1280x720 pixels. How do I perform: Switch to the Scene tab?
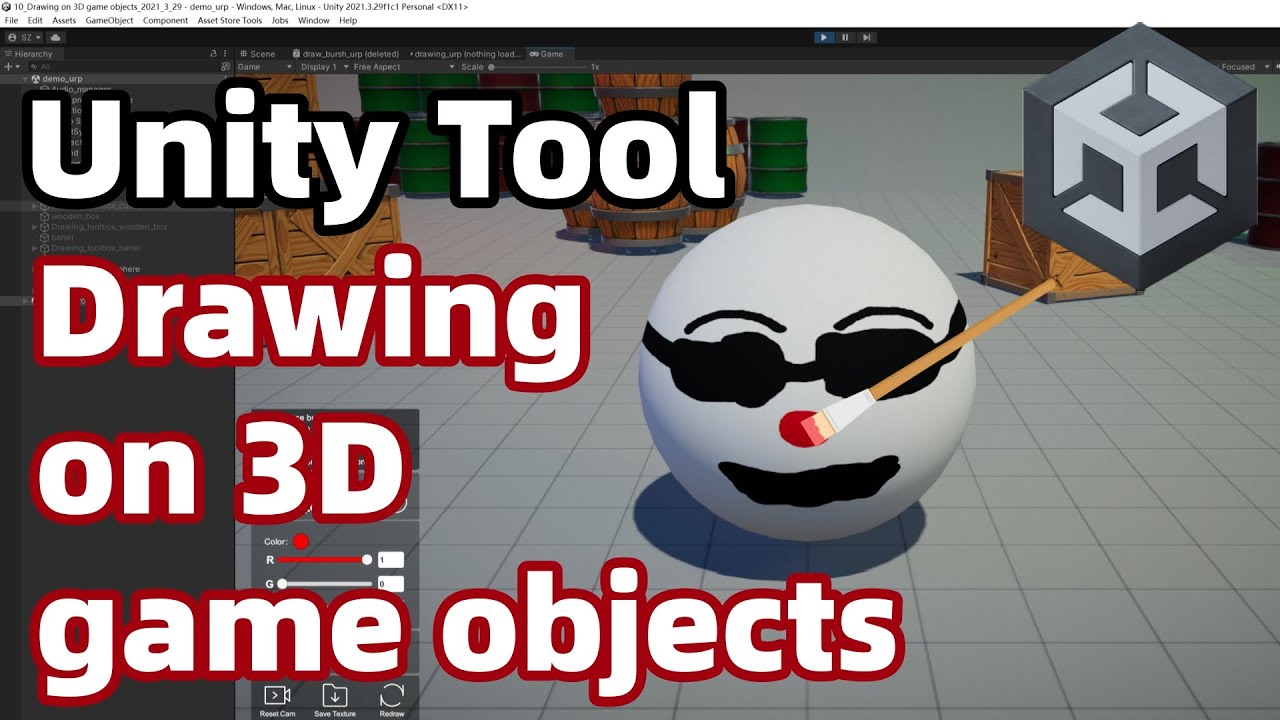pos(258,54)
